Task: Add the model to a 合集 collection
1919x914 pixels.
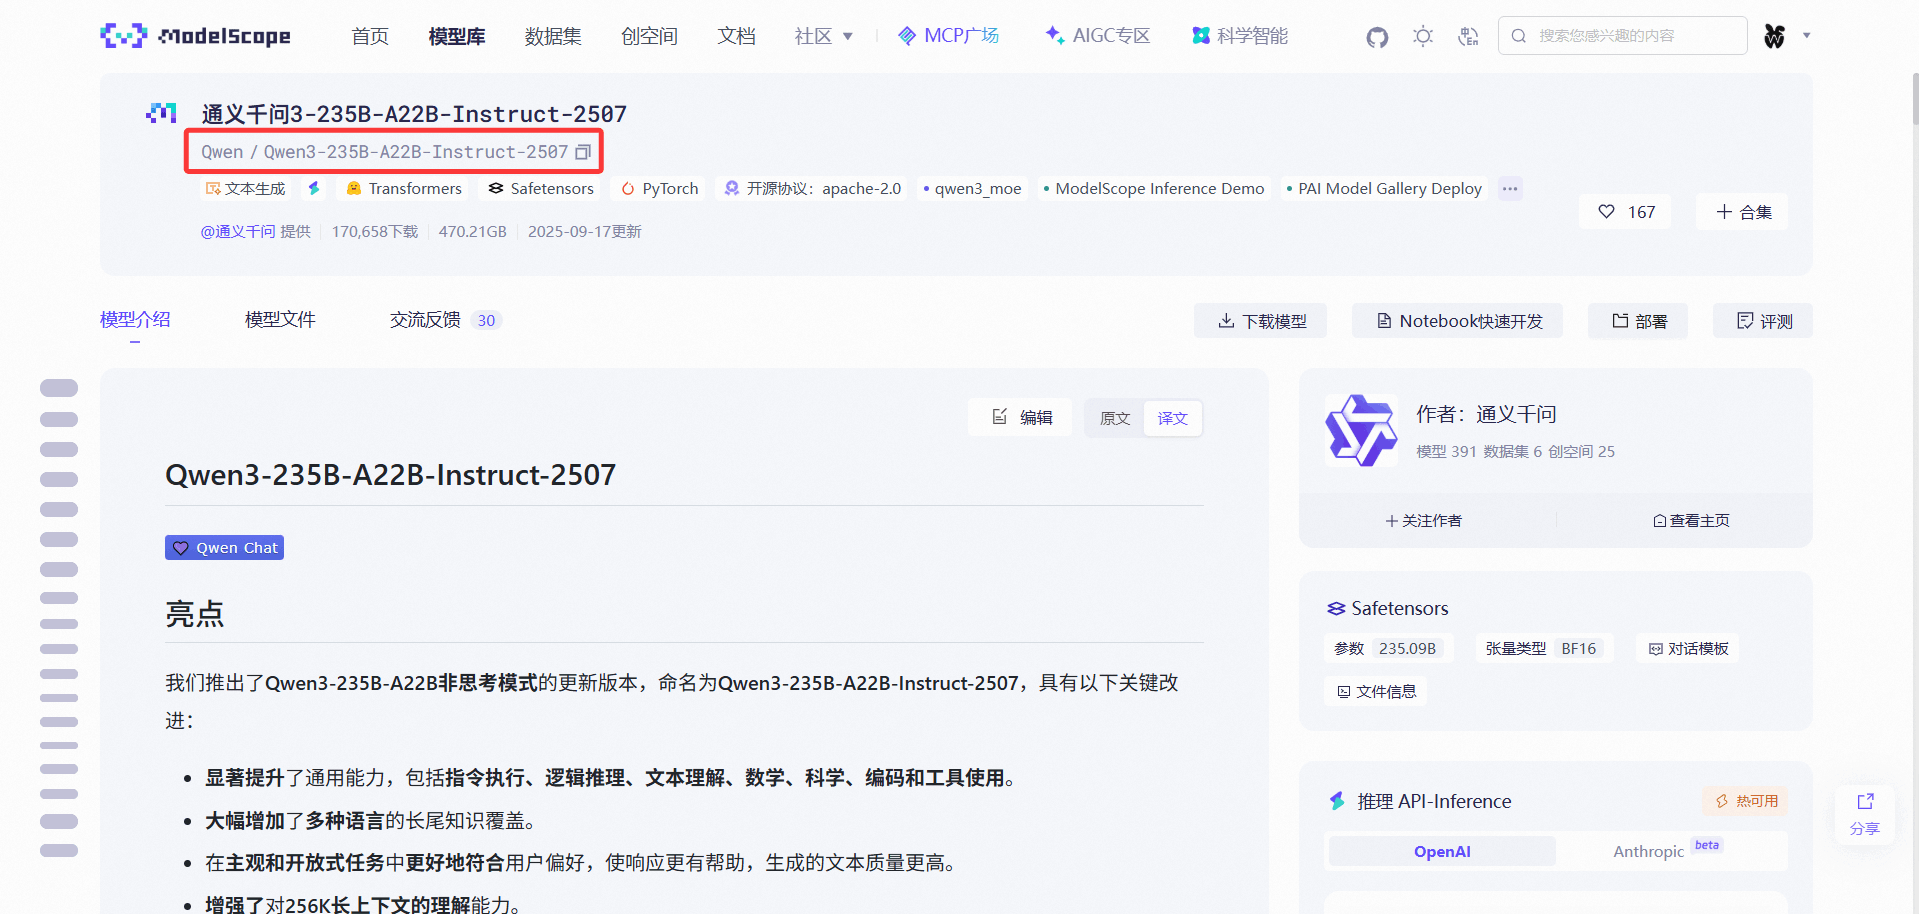Action: (x=1743, y=212)
